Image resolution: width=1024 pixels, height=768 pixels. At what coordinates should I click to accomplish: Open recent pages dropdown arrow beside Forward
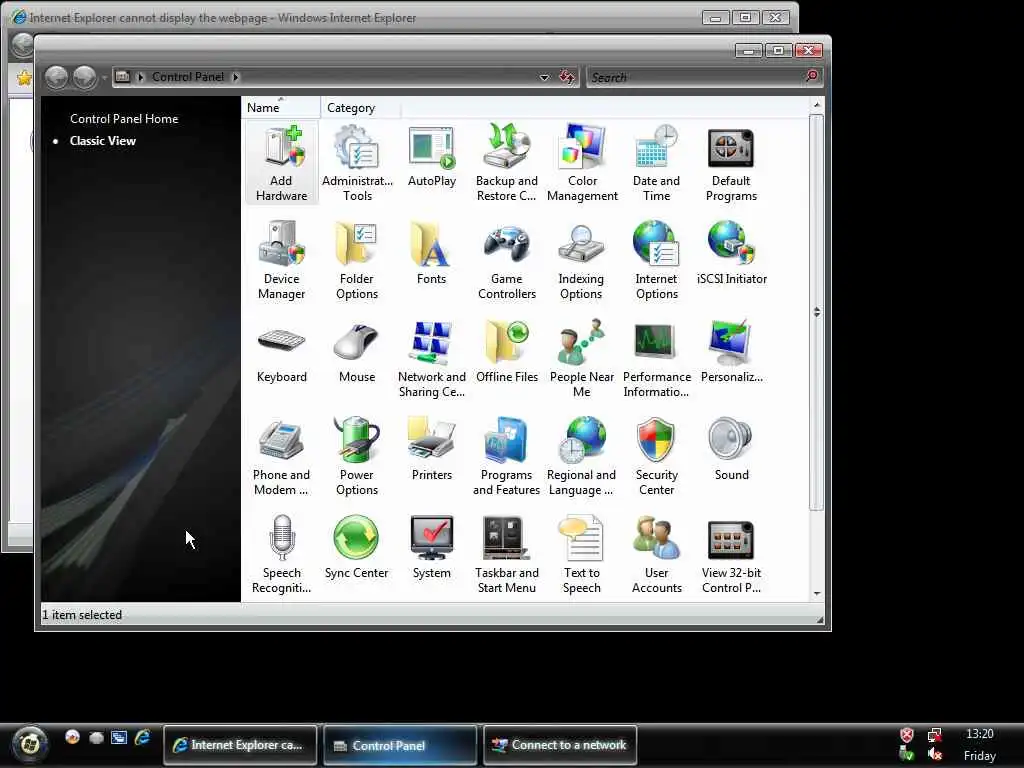point(104,78)
